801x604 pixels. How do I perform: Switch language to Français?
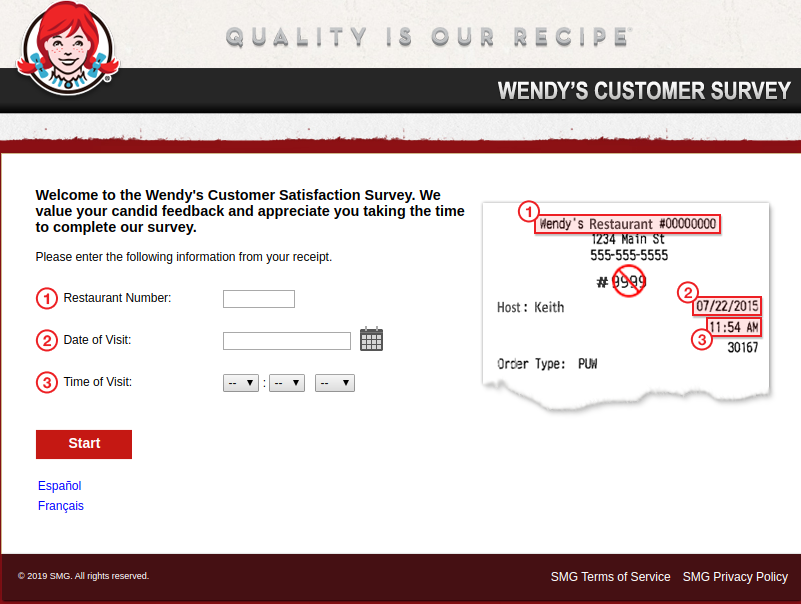pos(61,505)
